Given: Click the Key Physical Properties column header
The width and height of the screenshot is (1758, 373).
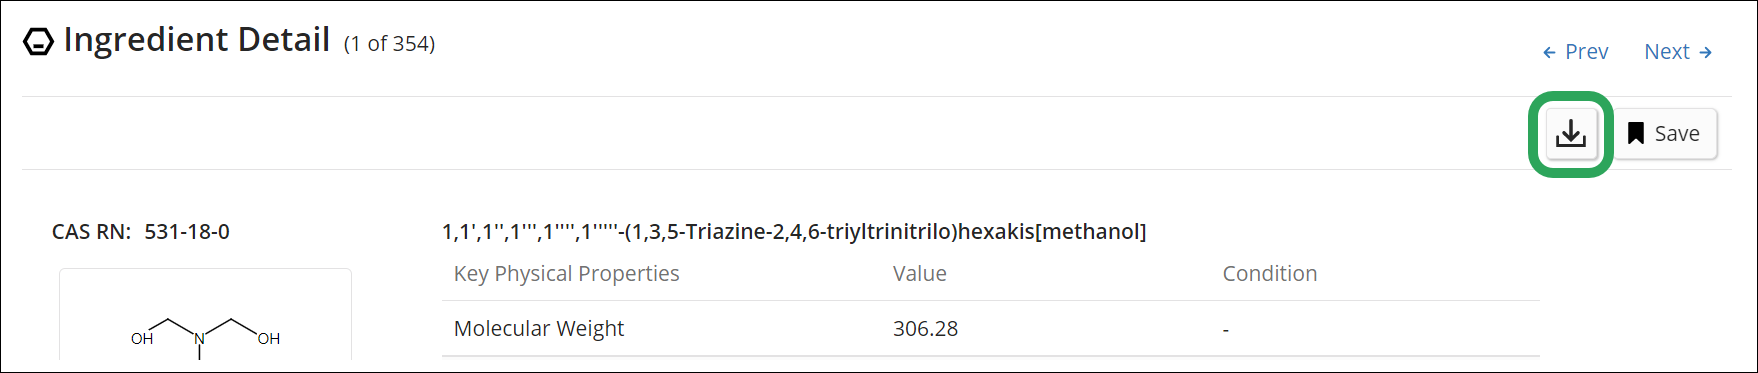Looking at the screenshot, I should coord(567,274).
